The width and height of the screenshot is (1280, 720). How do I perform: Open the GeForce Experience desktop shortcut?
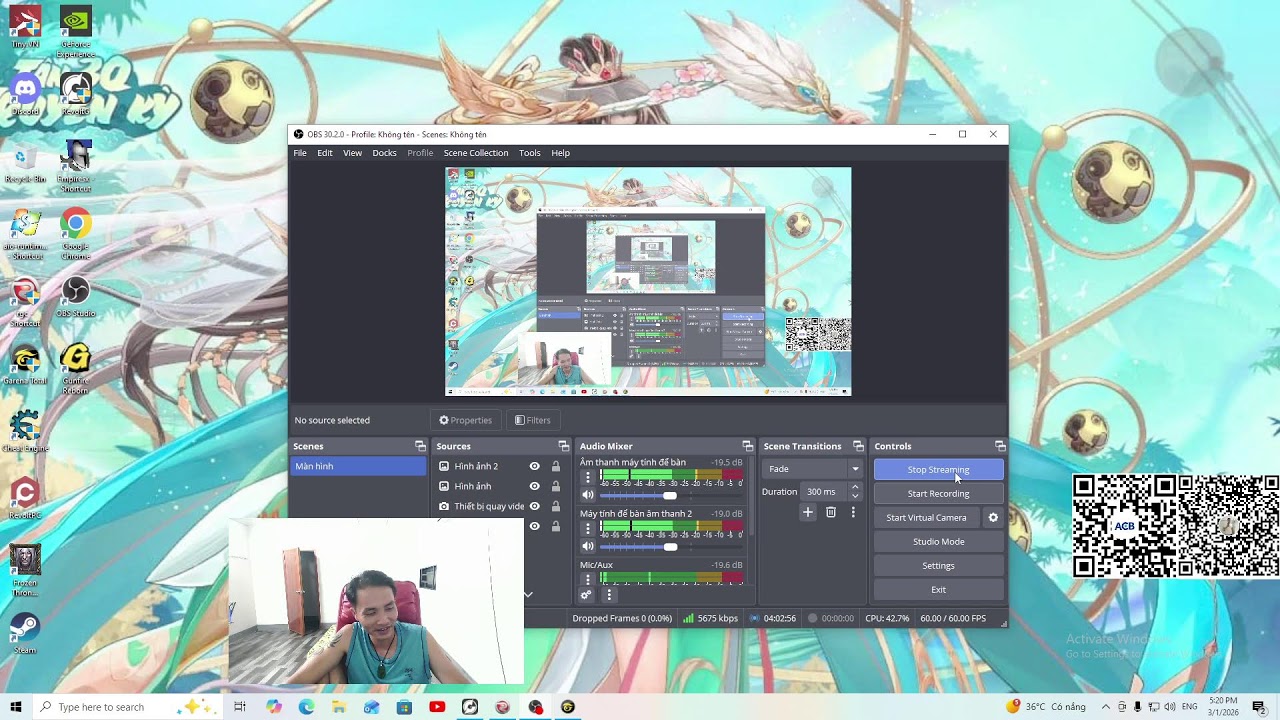[x=76, y=32]
